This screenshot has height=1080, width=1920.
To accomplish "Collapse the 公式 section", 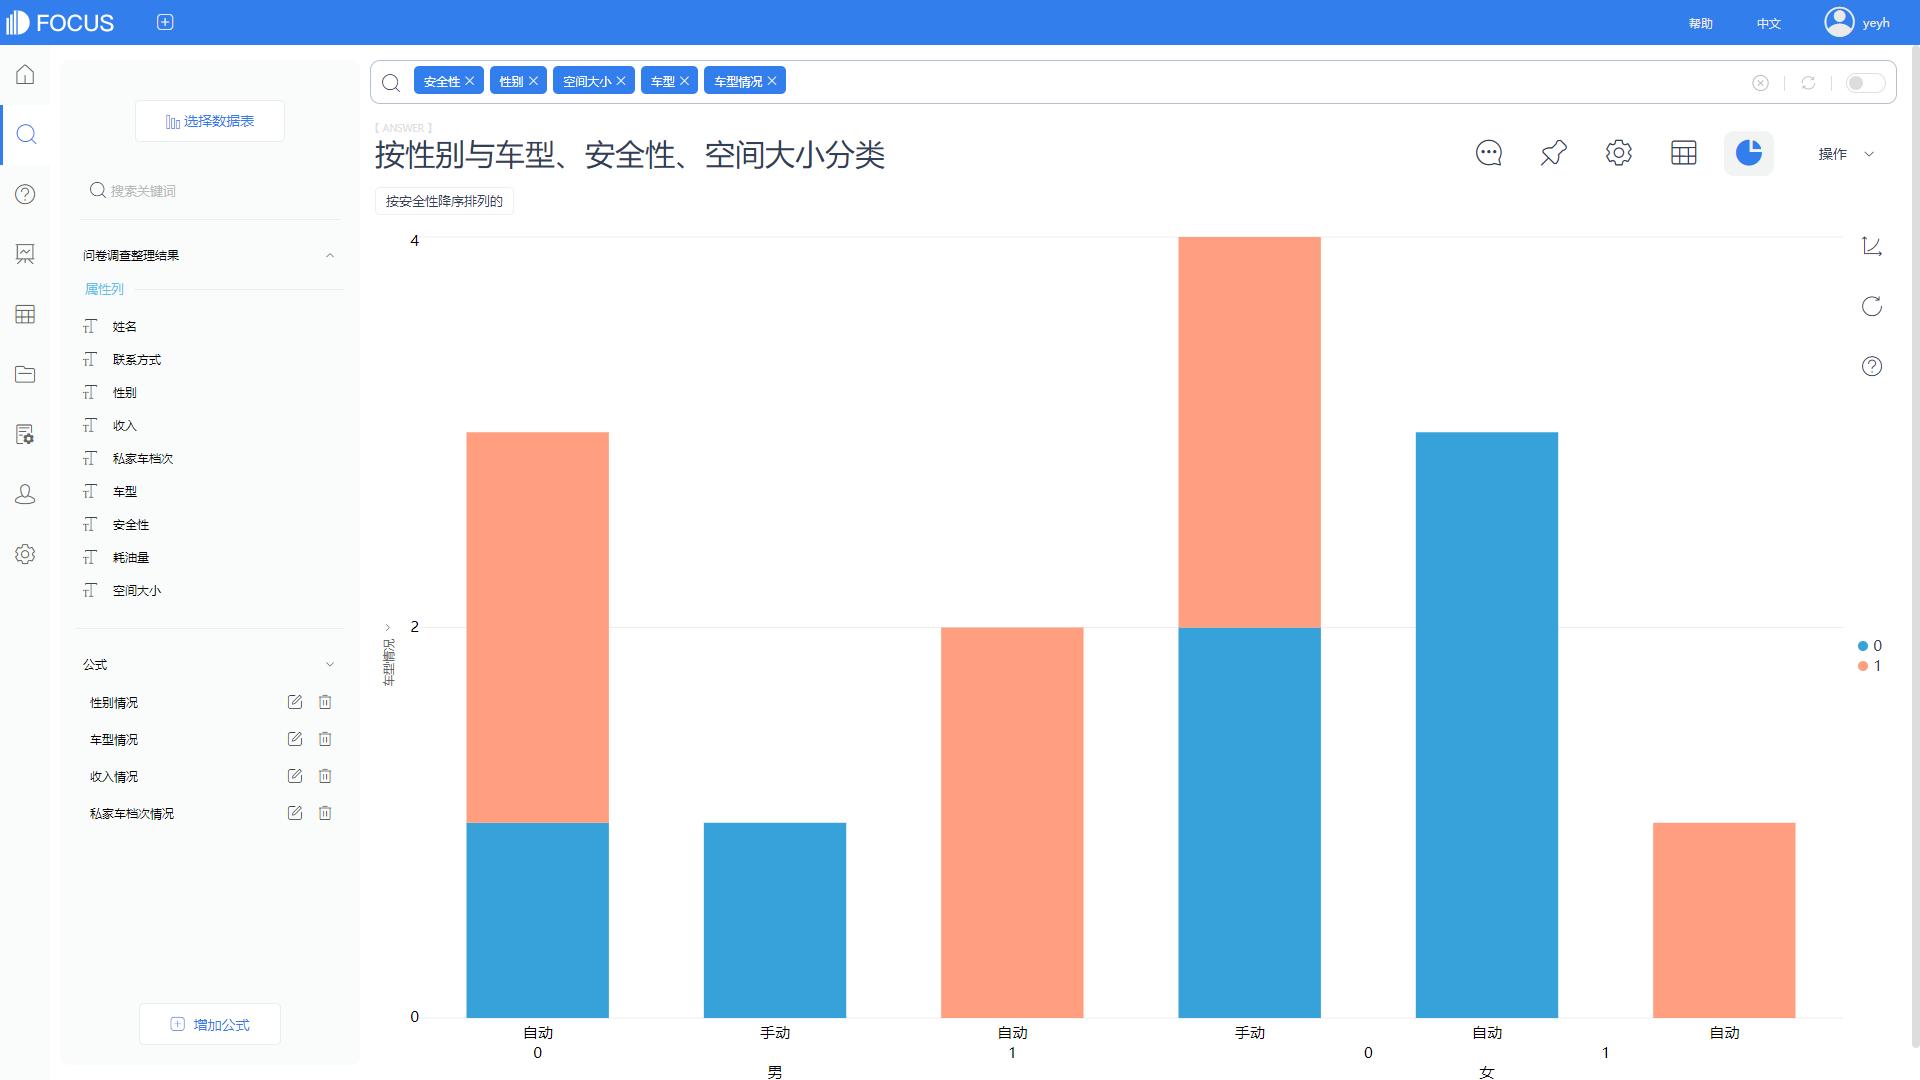I will (x=330, y=665).
